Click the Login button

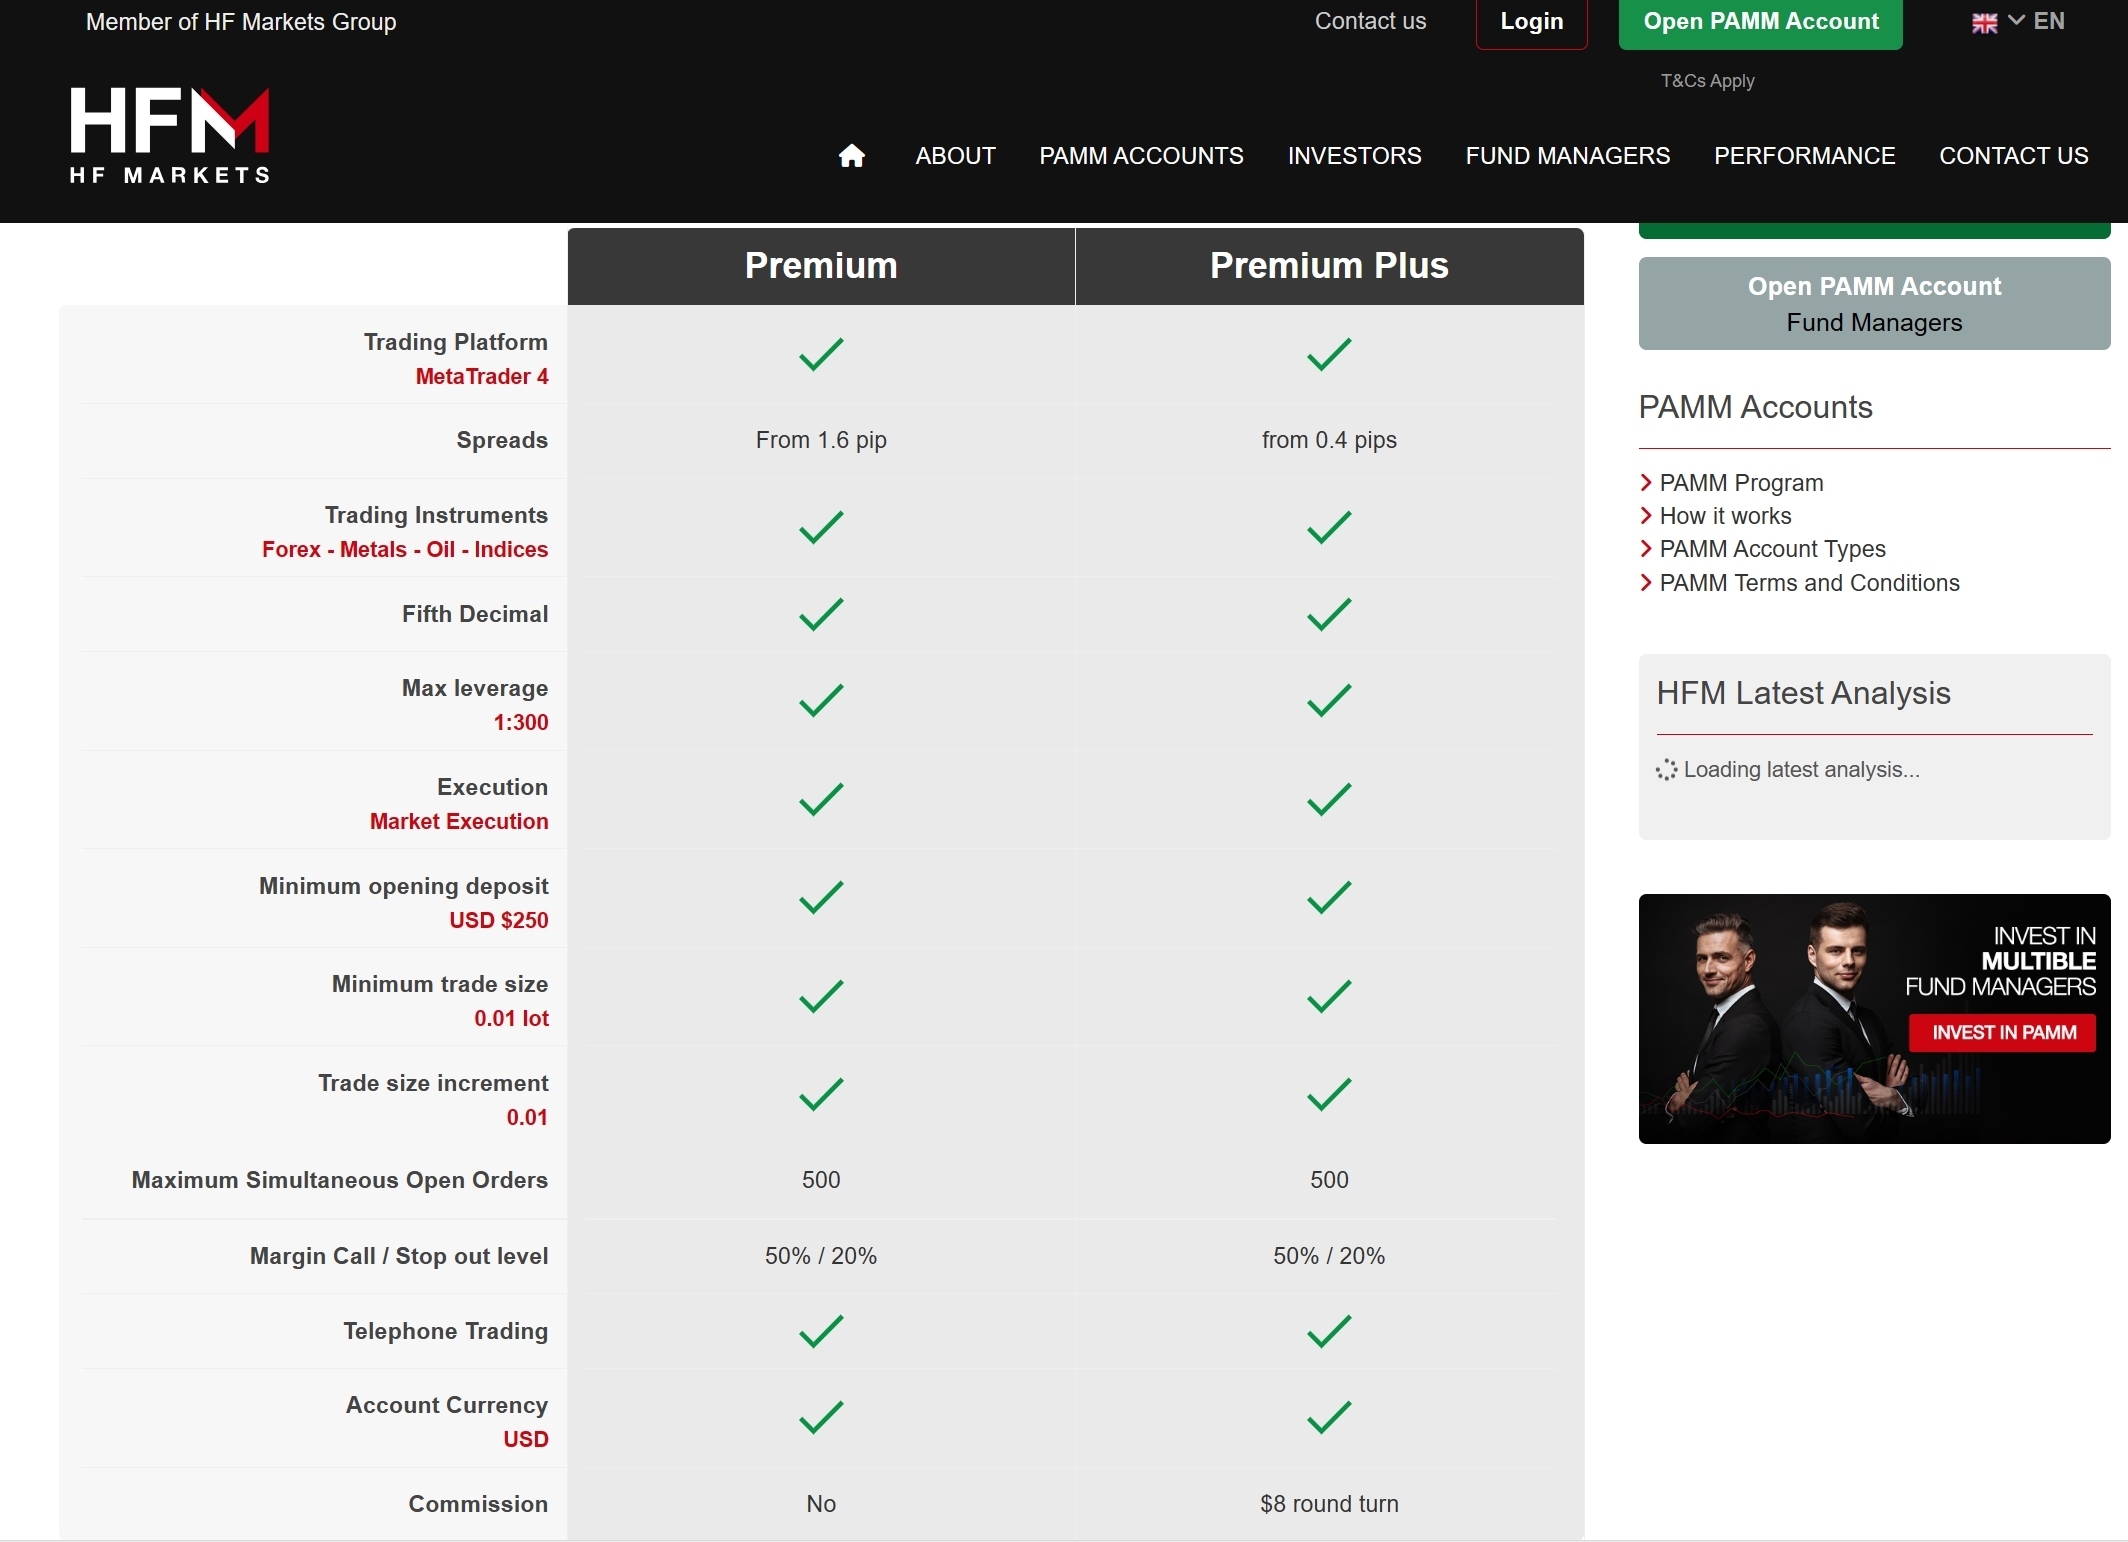[x=1531, y=22]
